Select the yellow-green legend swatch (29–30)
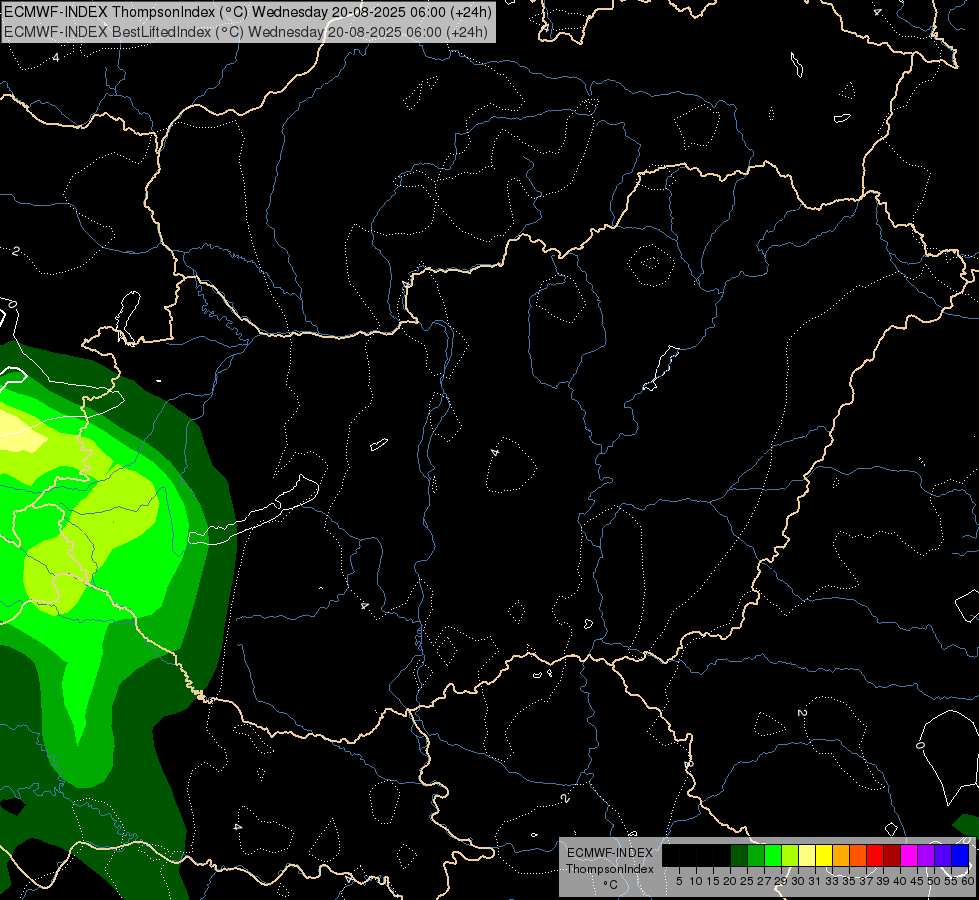 point(790,855)
